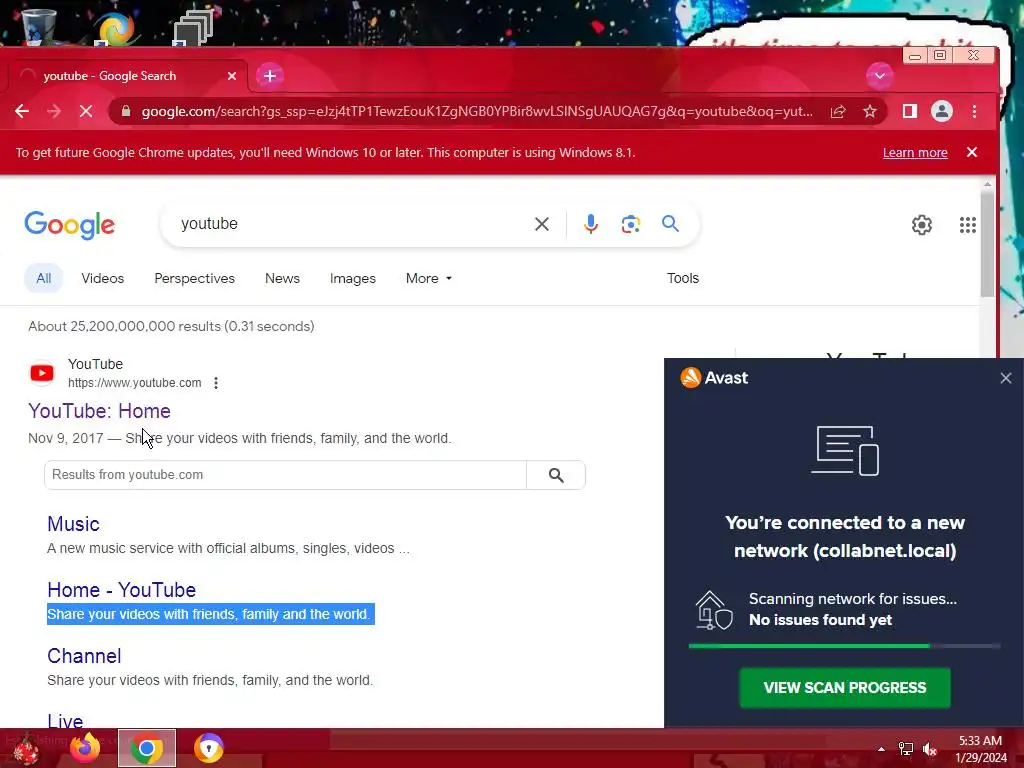This screenshot has width=1024, height=768.
Task: Go back using the browser back arrow
Action: pos(22,111)
